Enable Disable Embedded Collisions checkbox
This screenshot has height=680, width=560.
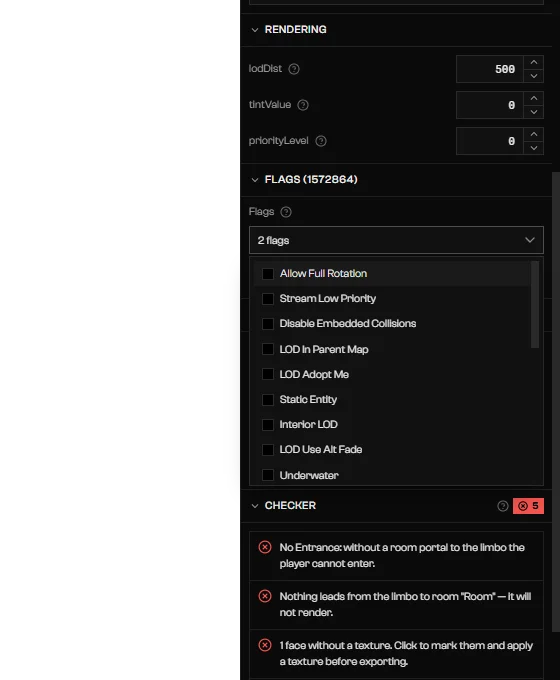point(268,324)
